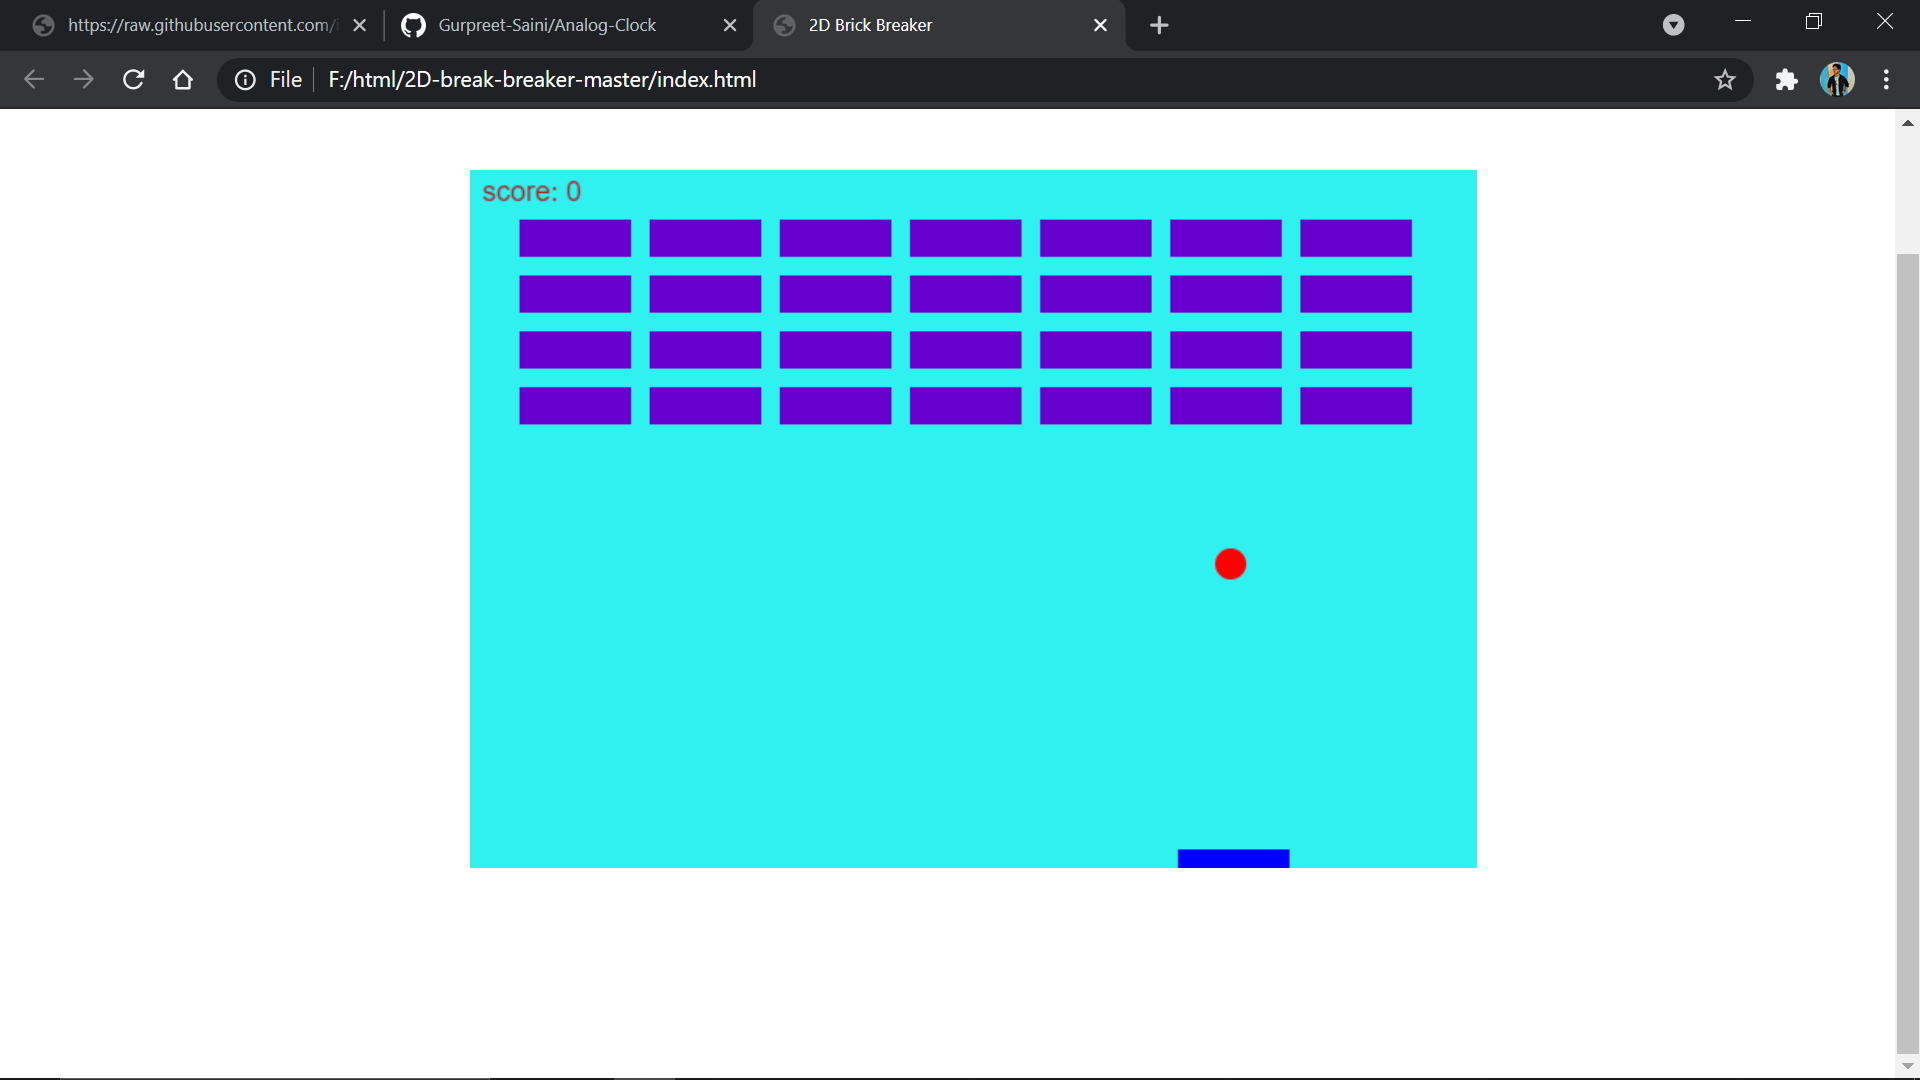This screenshot has height=1080, width=1920.
Task: Click the browser forward arrow
Action: click(84, 80)
